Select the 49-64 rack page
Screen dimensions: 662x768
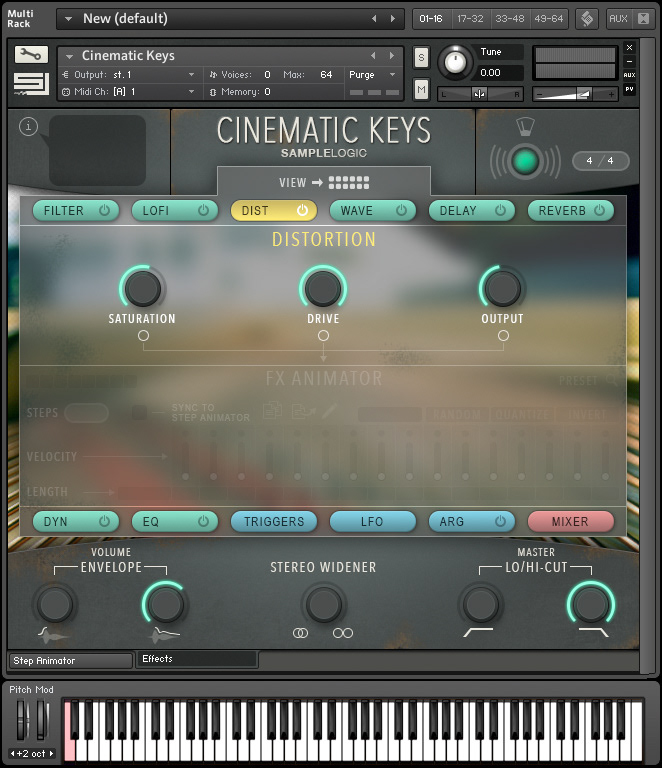click(548, 19)
